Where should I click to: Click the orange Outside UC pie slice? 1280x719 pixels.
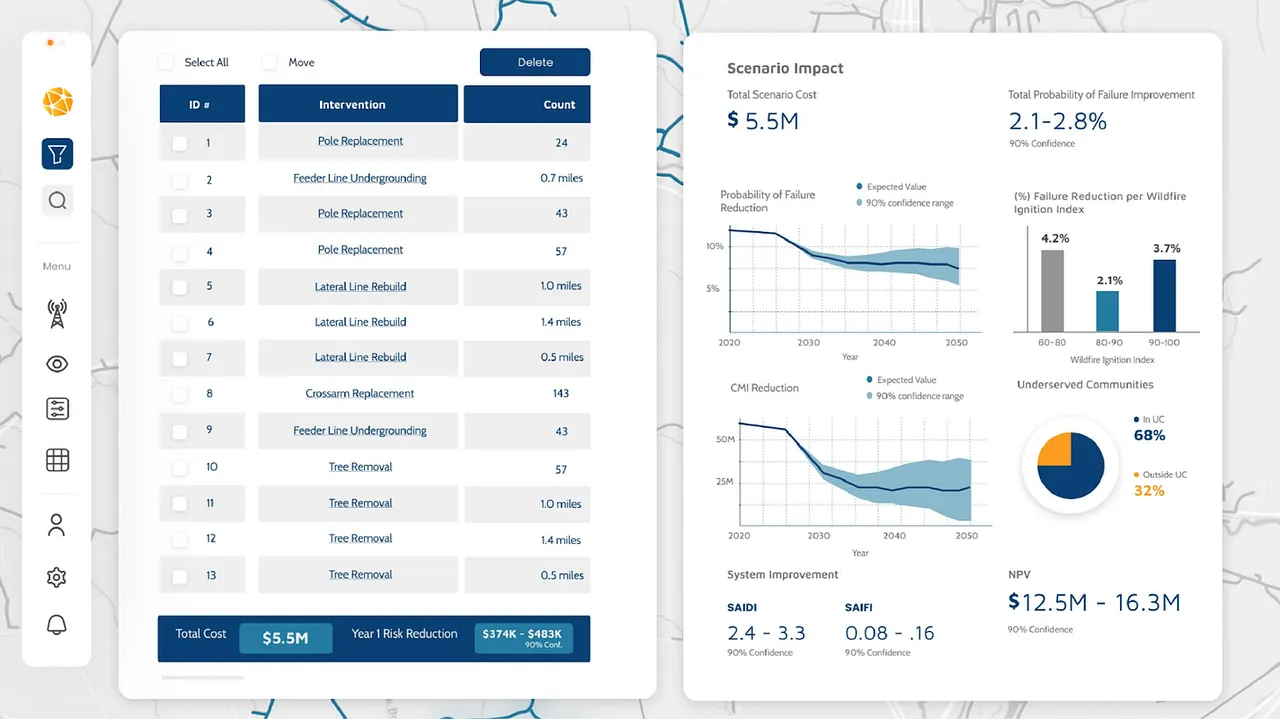pyautogui.click(x=1055, y=451)
